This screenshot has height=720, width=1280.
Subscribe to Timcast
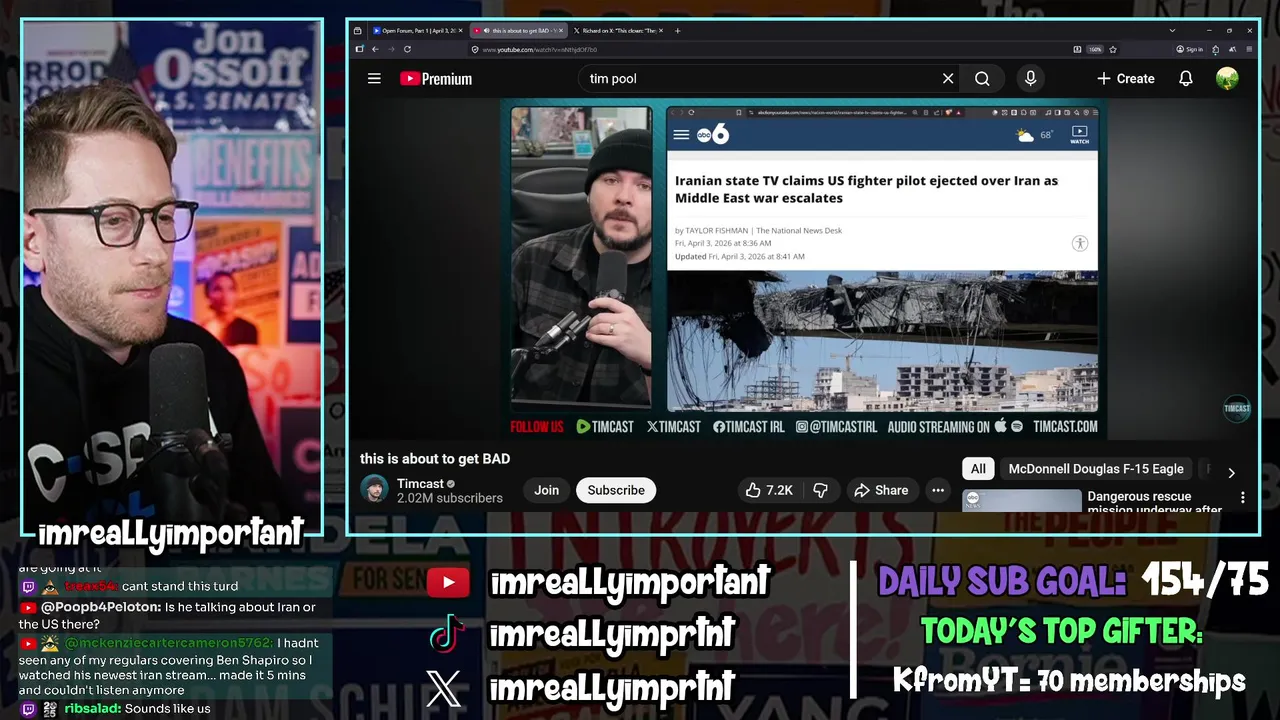click(616, 490)
